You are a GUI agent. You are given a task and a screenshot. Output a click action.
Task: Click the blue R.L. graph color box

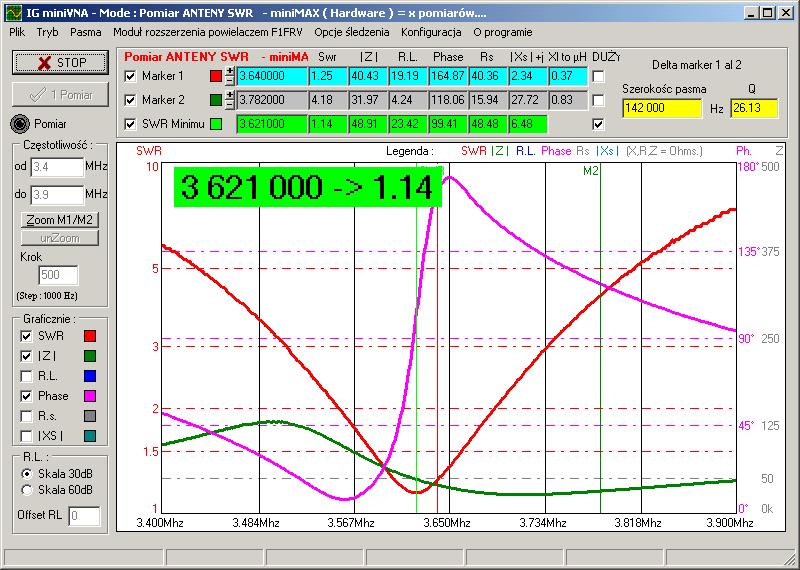pyautogui.click(x=90, y=376)
